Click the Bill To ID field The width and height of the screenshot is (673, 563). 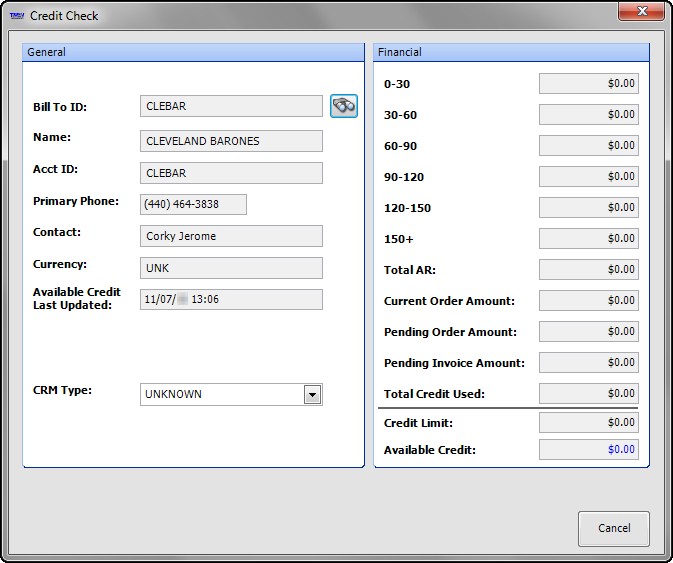(x=231, y=106)
